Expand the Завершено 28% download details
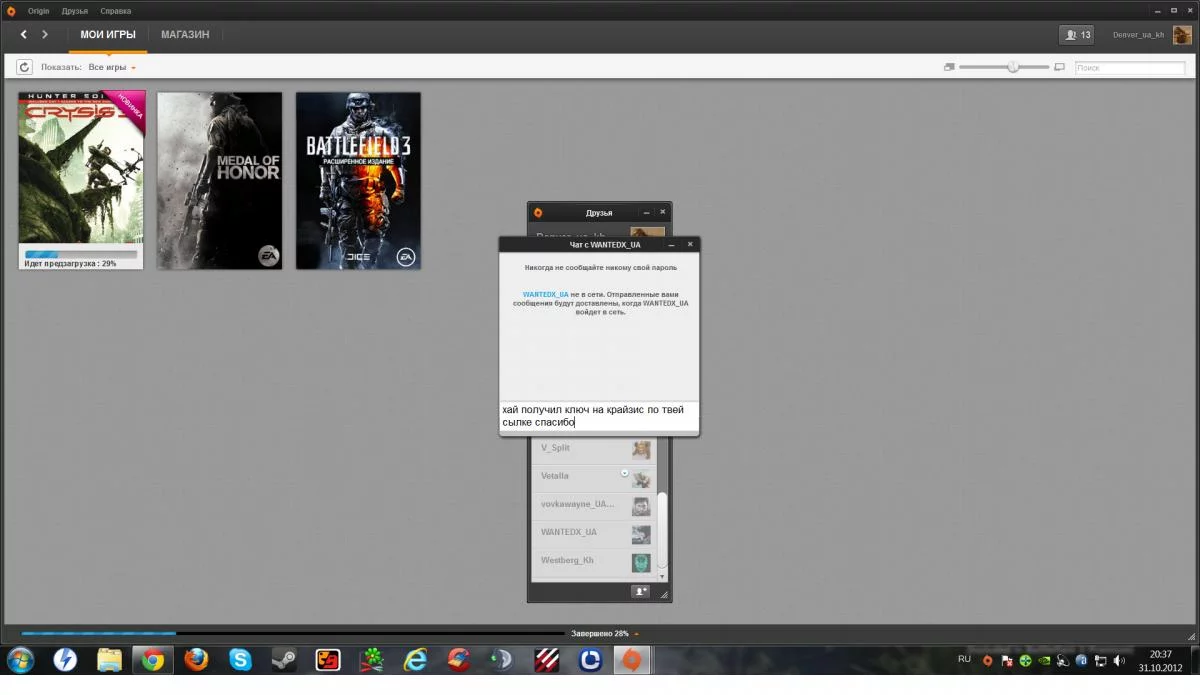1200x695 pixels. 605,633
